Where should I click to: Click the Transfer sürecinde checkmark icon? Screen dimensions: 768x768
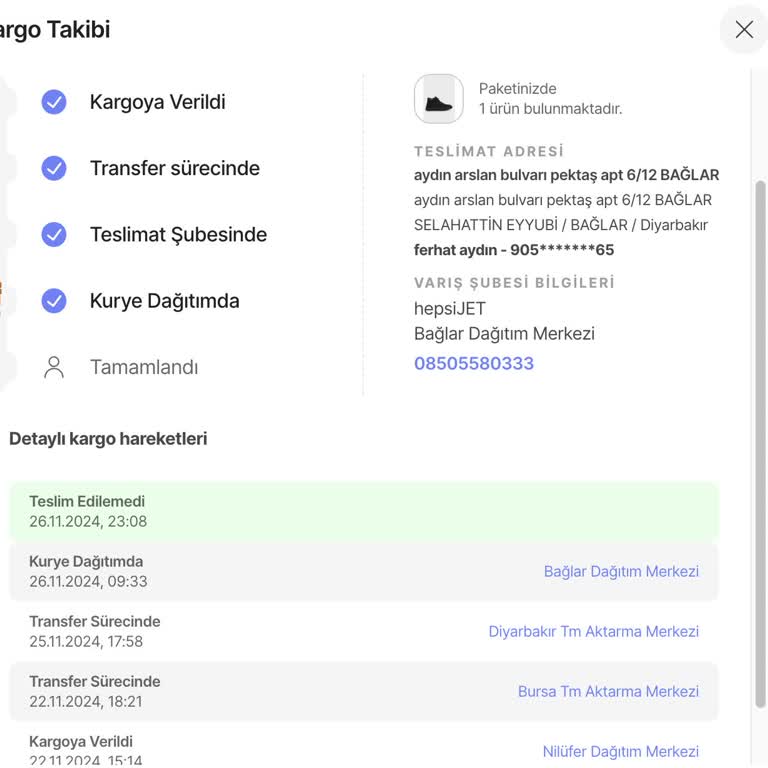tap(54, 168)
